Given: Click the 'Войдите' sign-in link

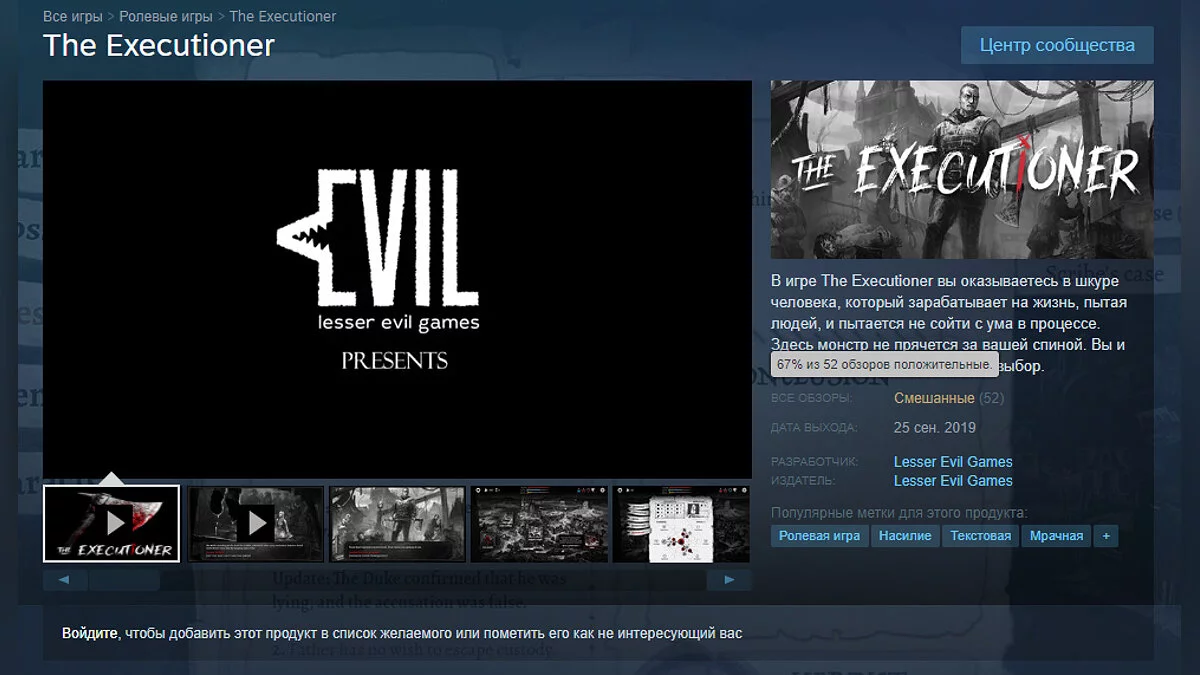Looking at the screenshot, I should coord(90,634).
